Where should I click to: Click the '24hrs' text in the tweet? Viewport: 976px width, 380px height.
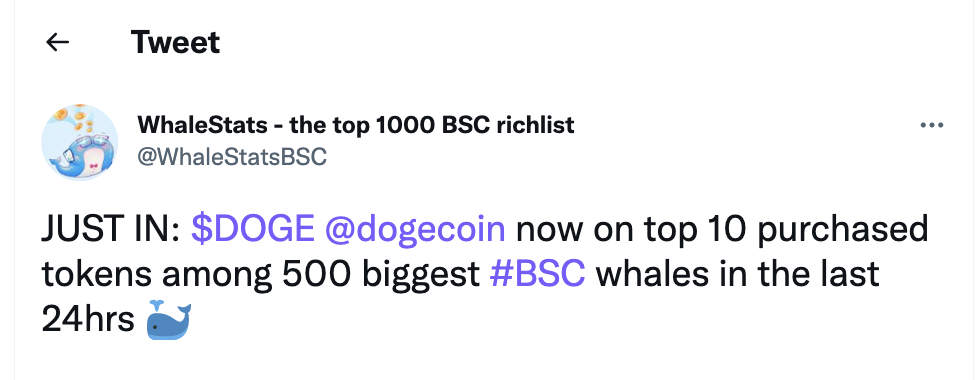88,320
